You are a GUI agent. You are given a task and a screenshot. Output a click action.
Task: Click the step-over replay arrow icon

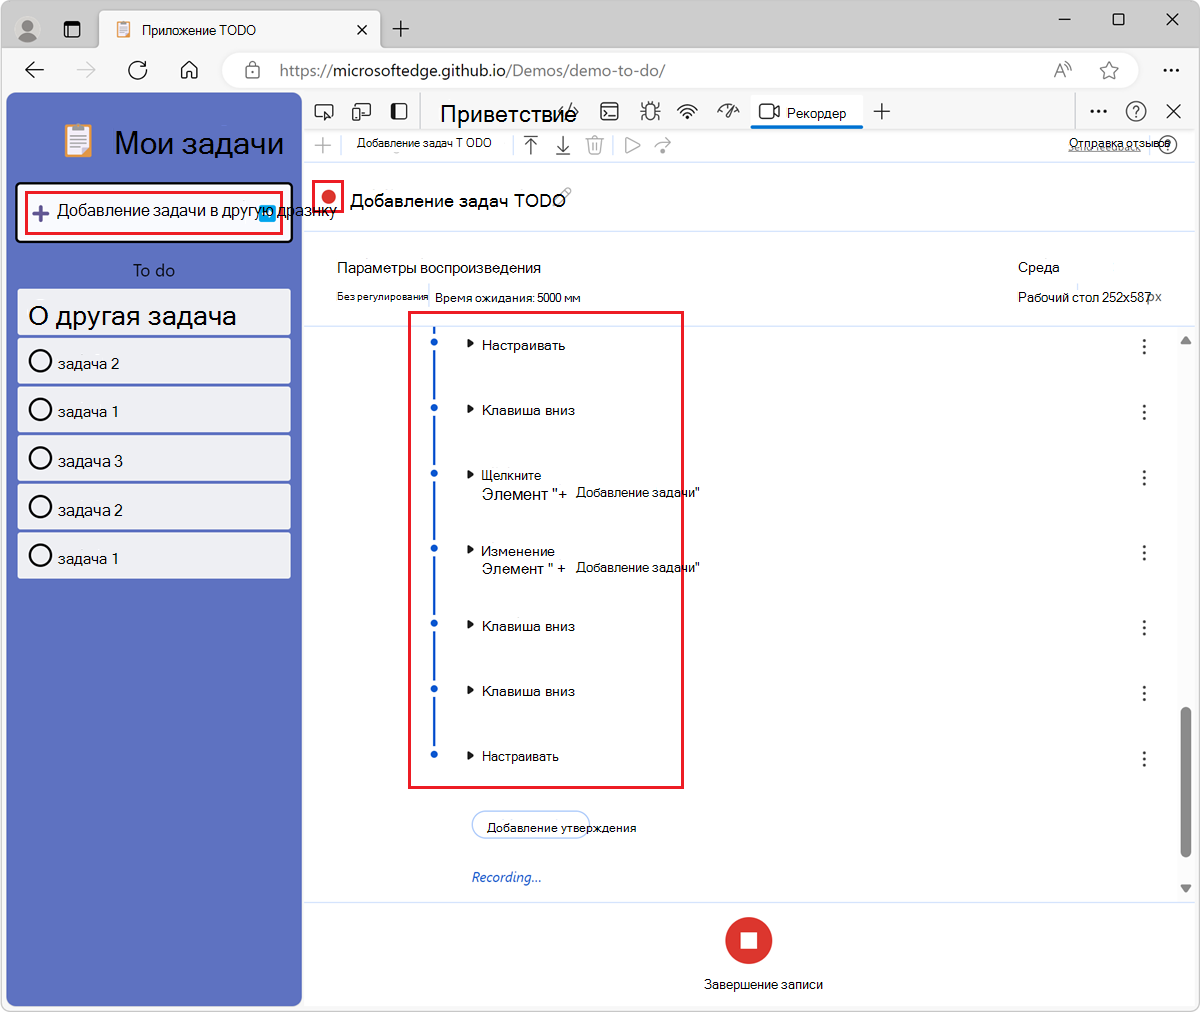point(662,146)
